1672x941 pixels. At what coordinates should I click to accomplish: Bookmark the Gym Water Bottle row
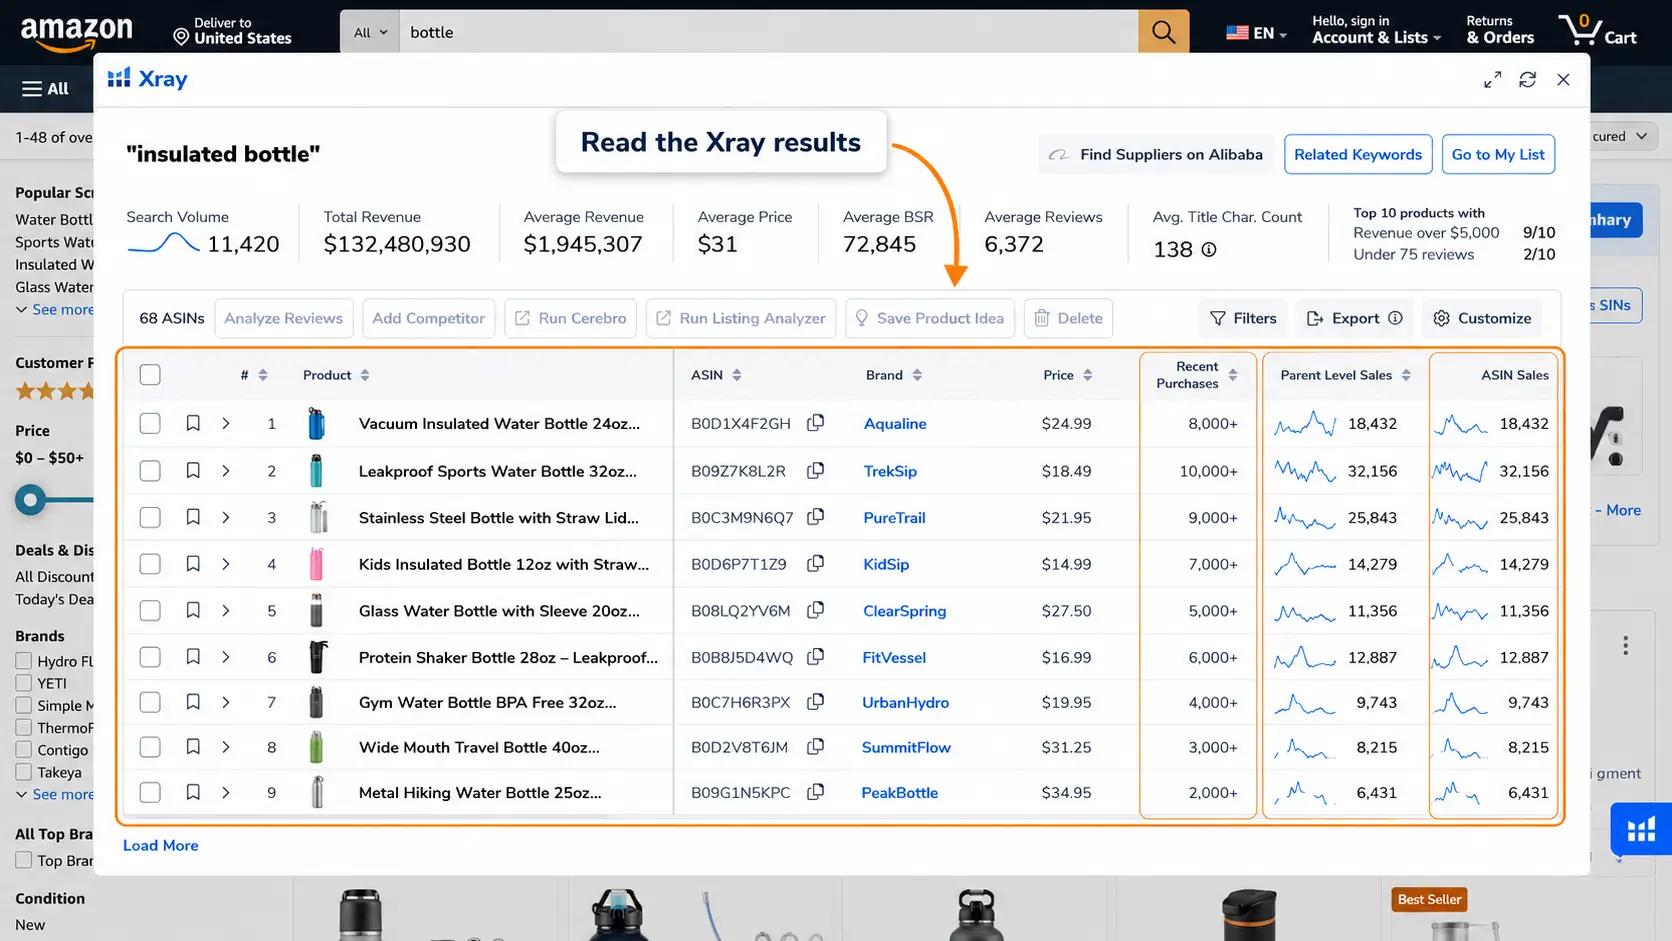193,702
